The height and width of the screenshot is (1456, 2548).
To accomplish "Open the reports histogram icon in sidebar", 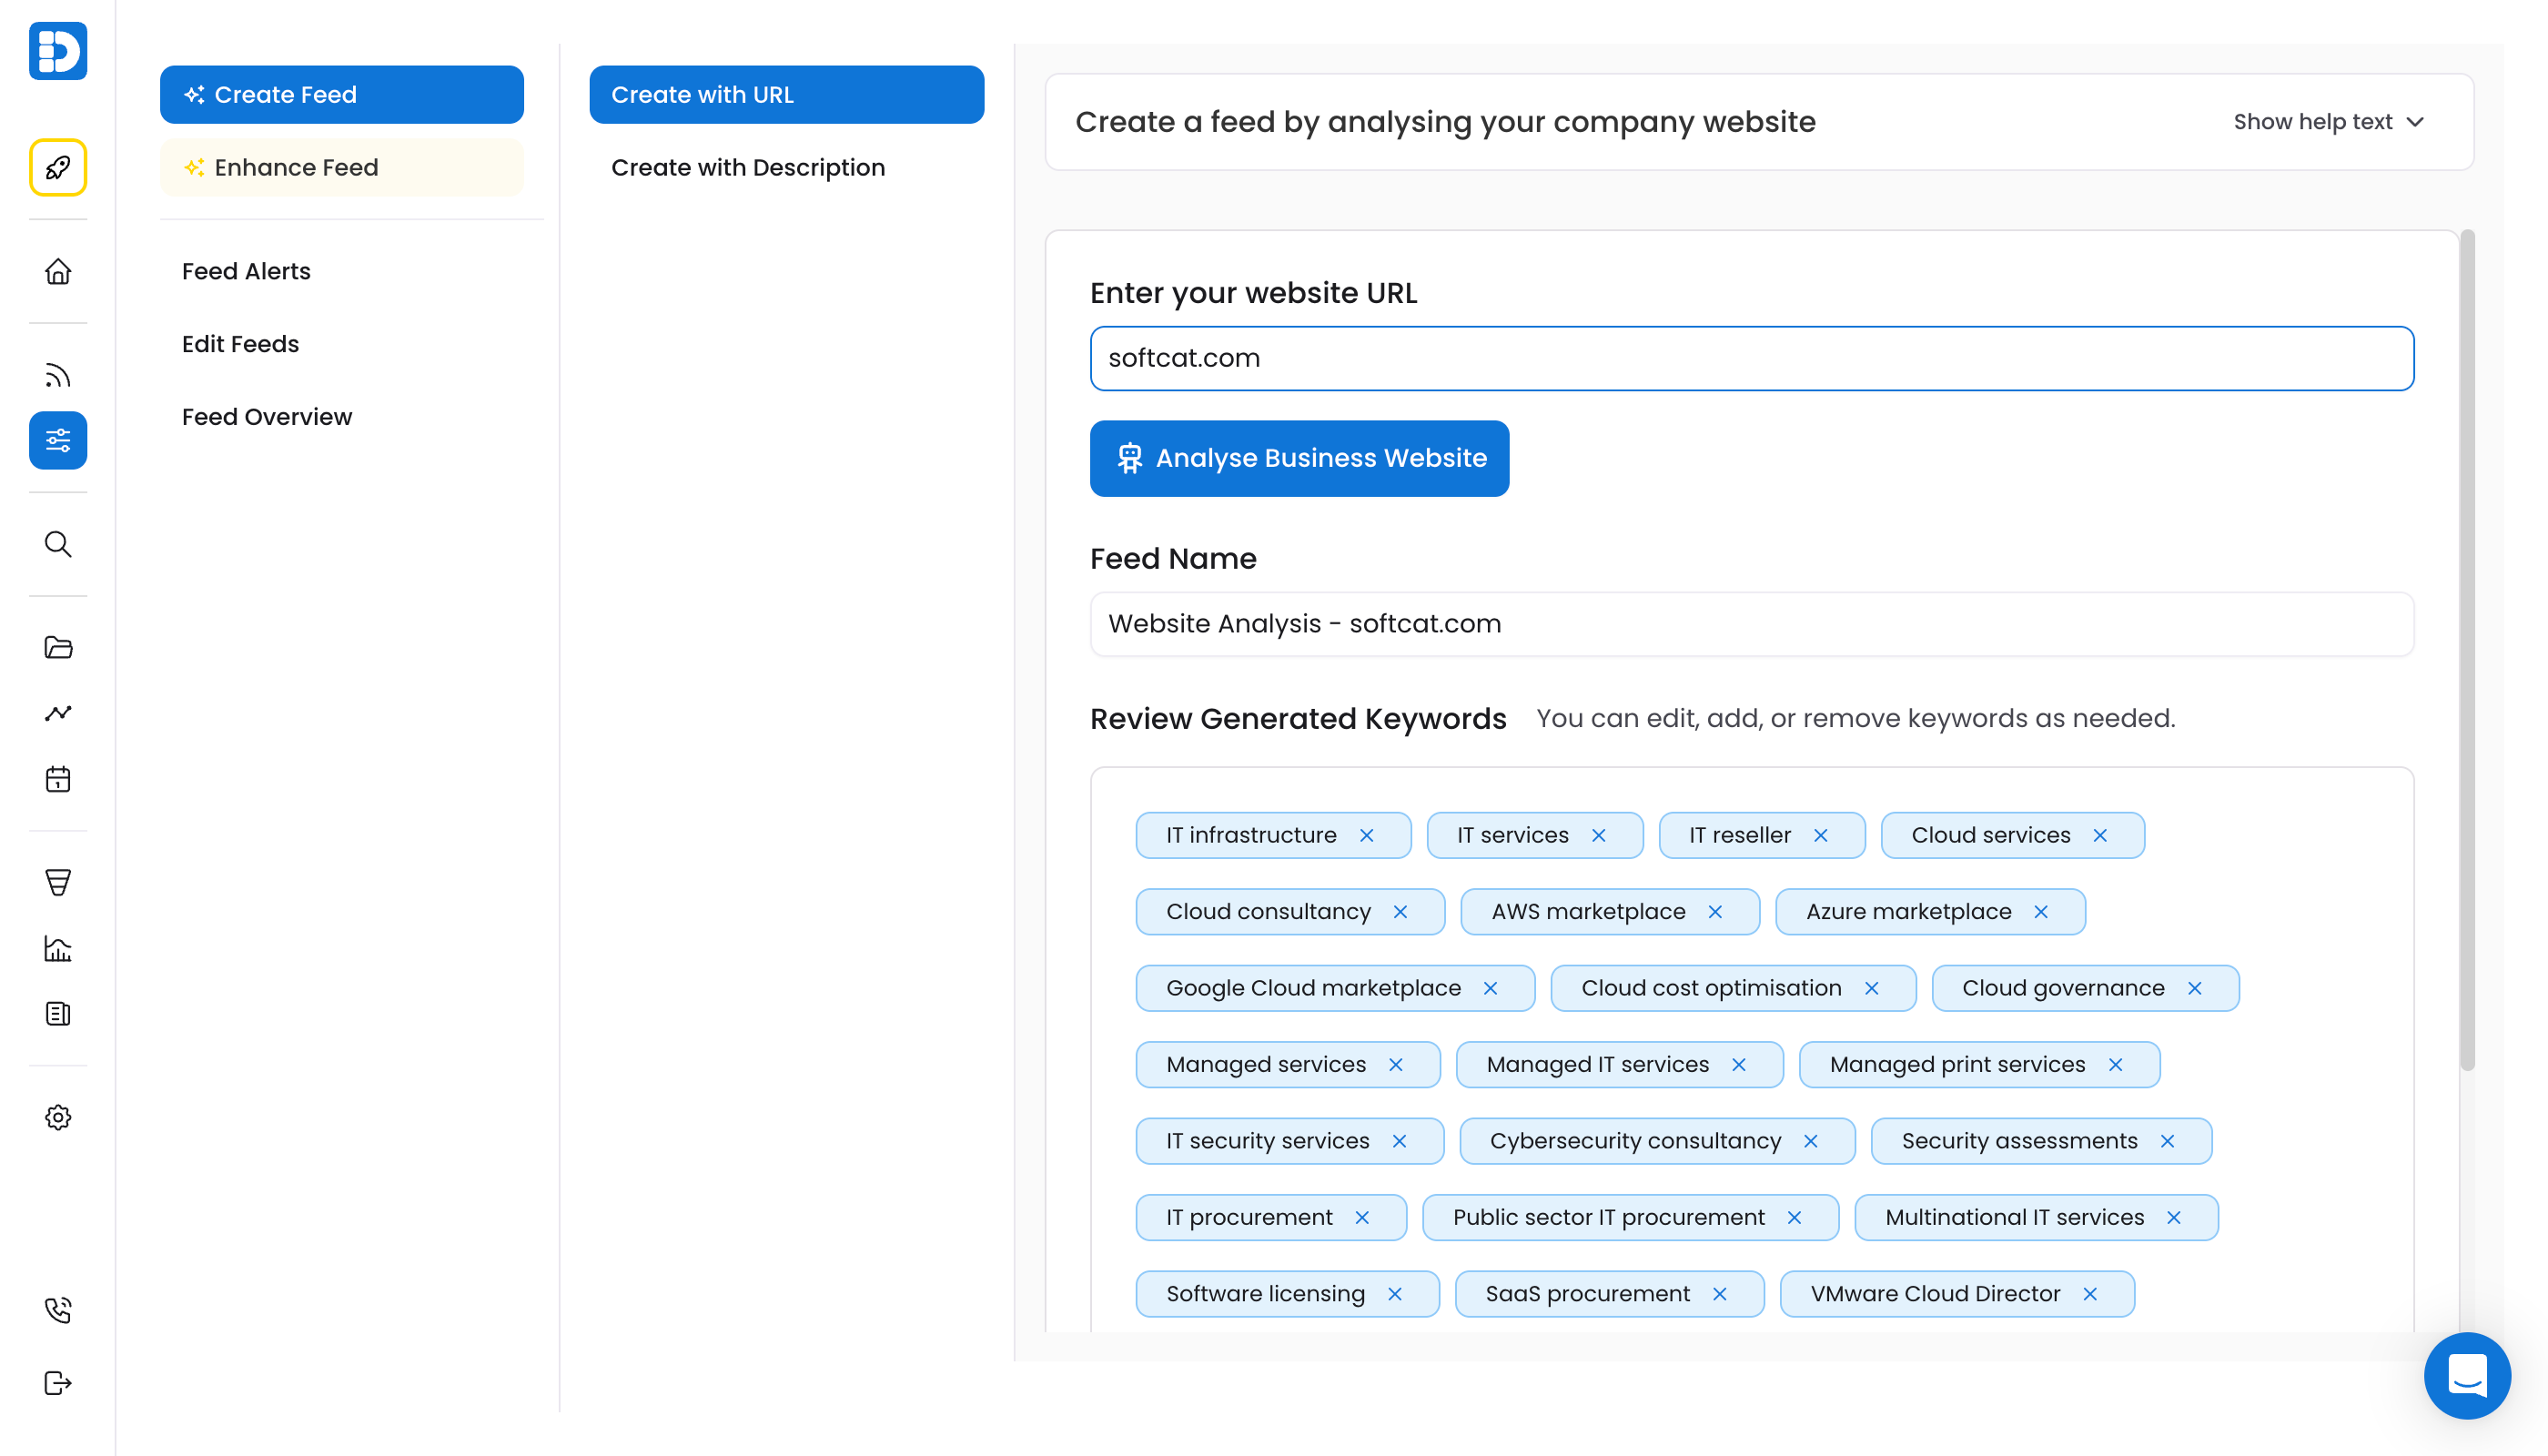I will click(58, 948).
